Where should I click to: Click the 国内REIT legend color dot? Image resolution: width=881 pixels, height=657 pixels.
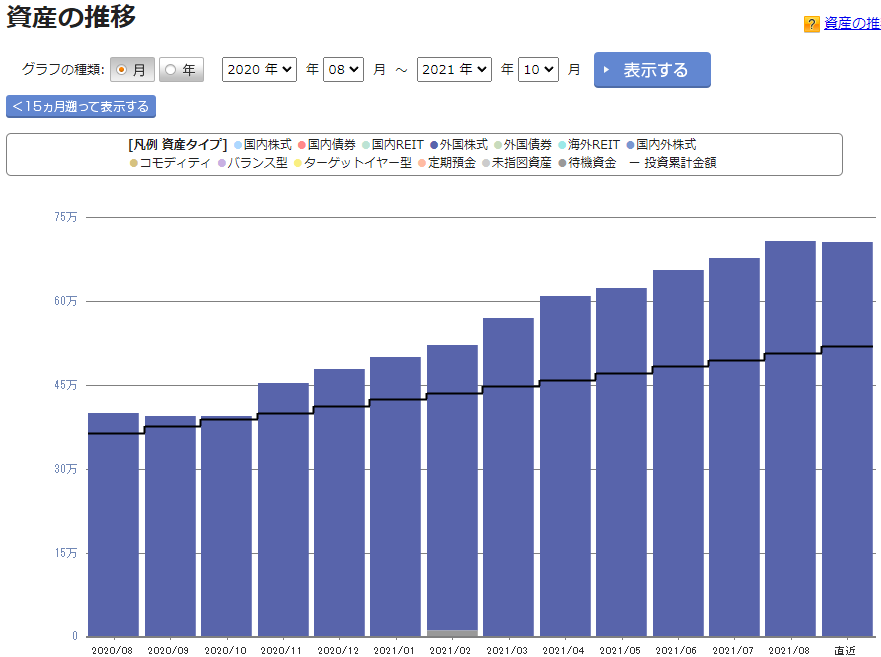[366, 145]
